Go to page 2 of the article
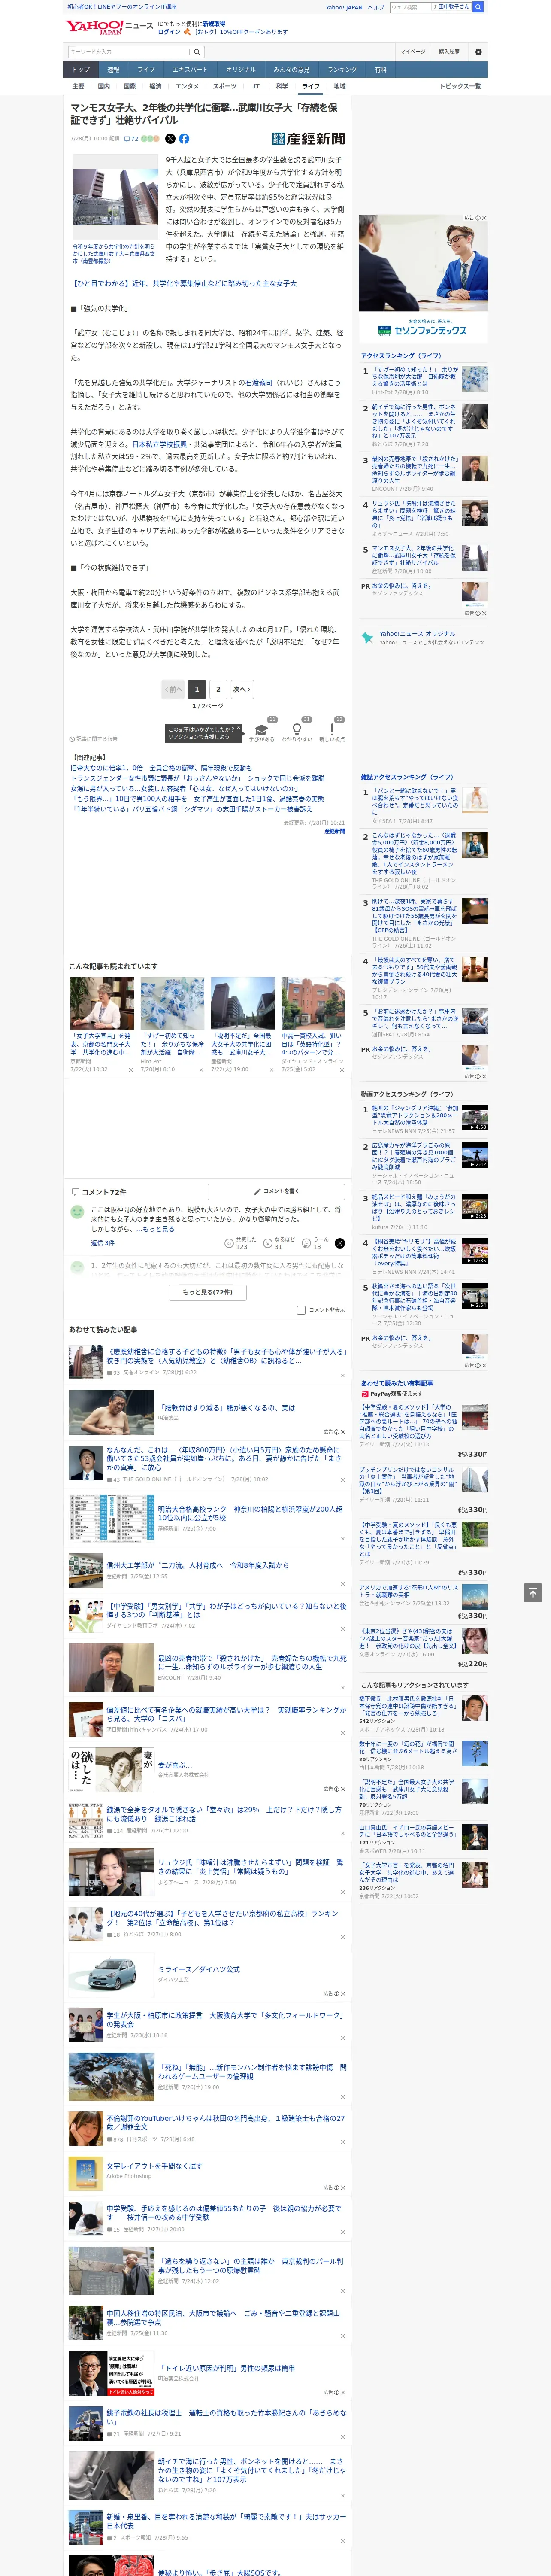 pyautogui.click(x=218, y=689)
